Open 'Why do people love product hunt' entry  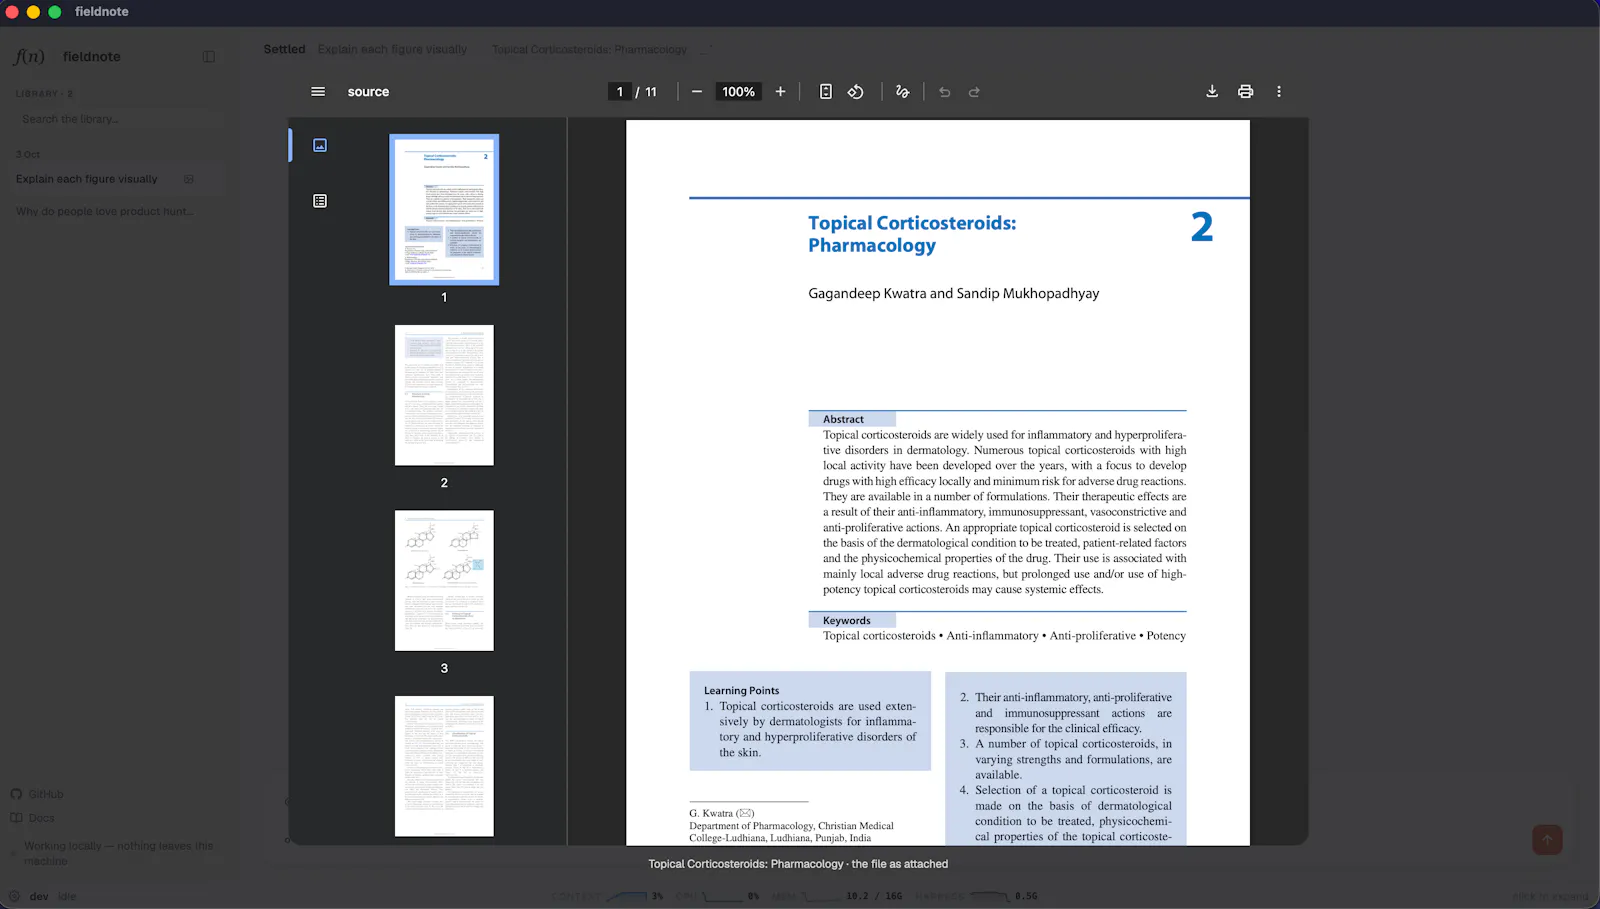(105, 212)
